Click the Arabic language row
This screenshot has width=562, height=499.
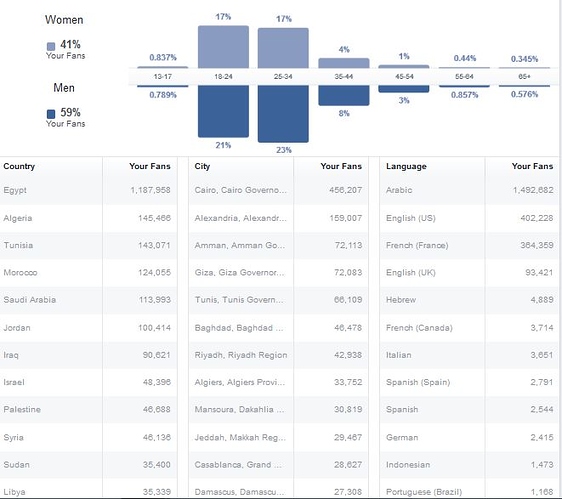(469, 190)
